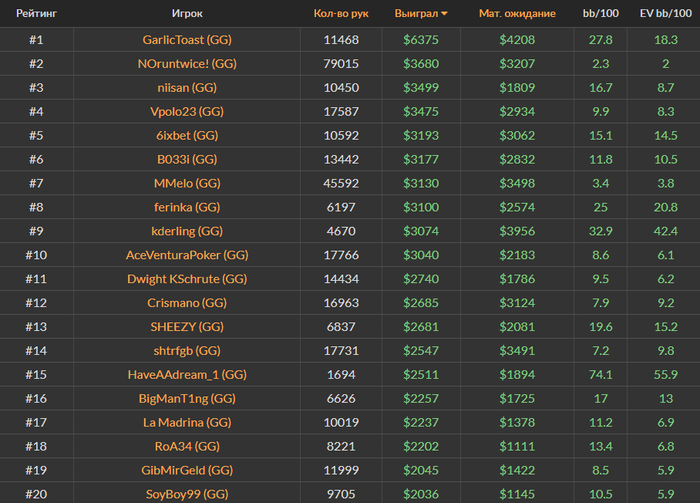Sort by Мат. ожидание column header
This screenshot has width=700, height=503.
pyautogui.click(x=517, y=13)
